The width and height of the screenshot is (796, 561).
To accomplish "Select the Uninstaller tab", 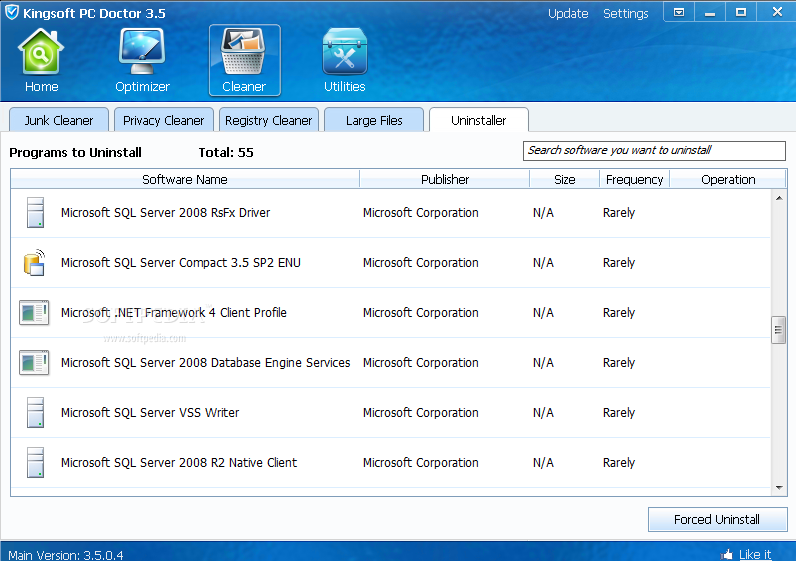I will (x=479, y=120).
